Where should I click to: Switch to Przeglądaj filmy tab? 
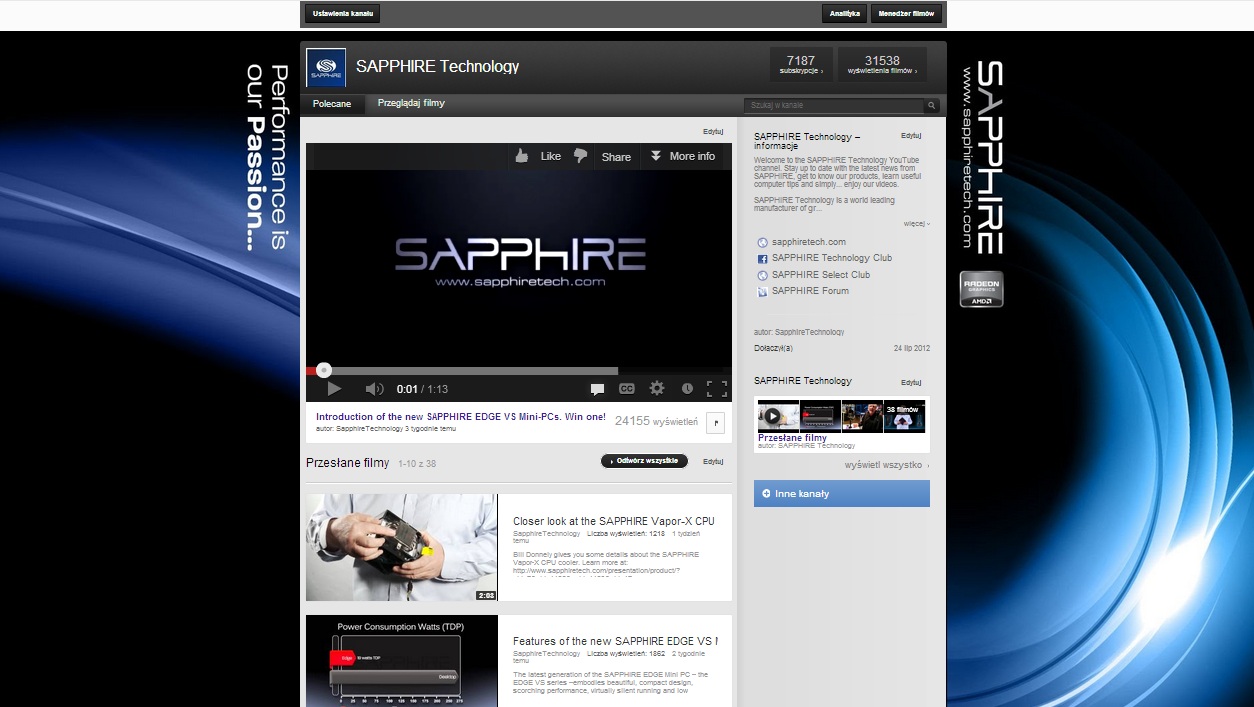click(x=411, y=103)
